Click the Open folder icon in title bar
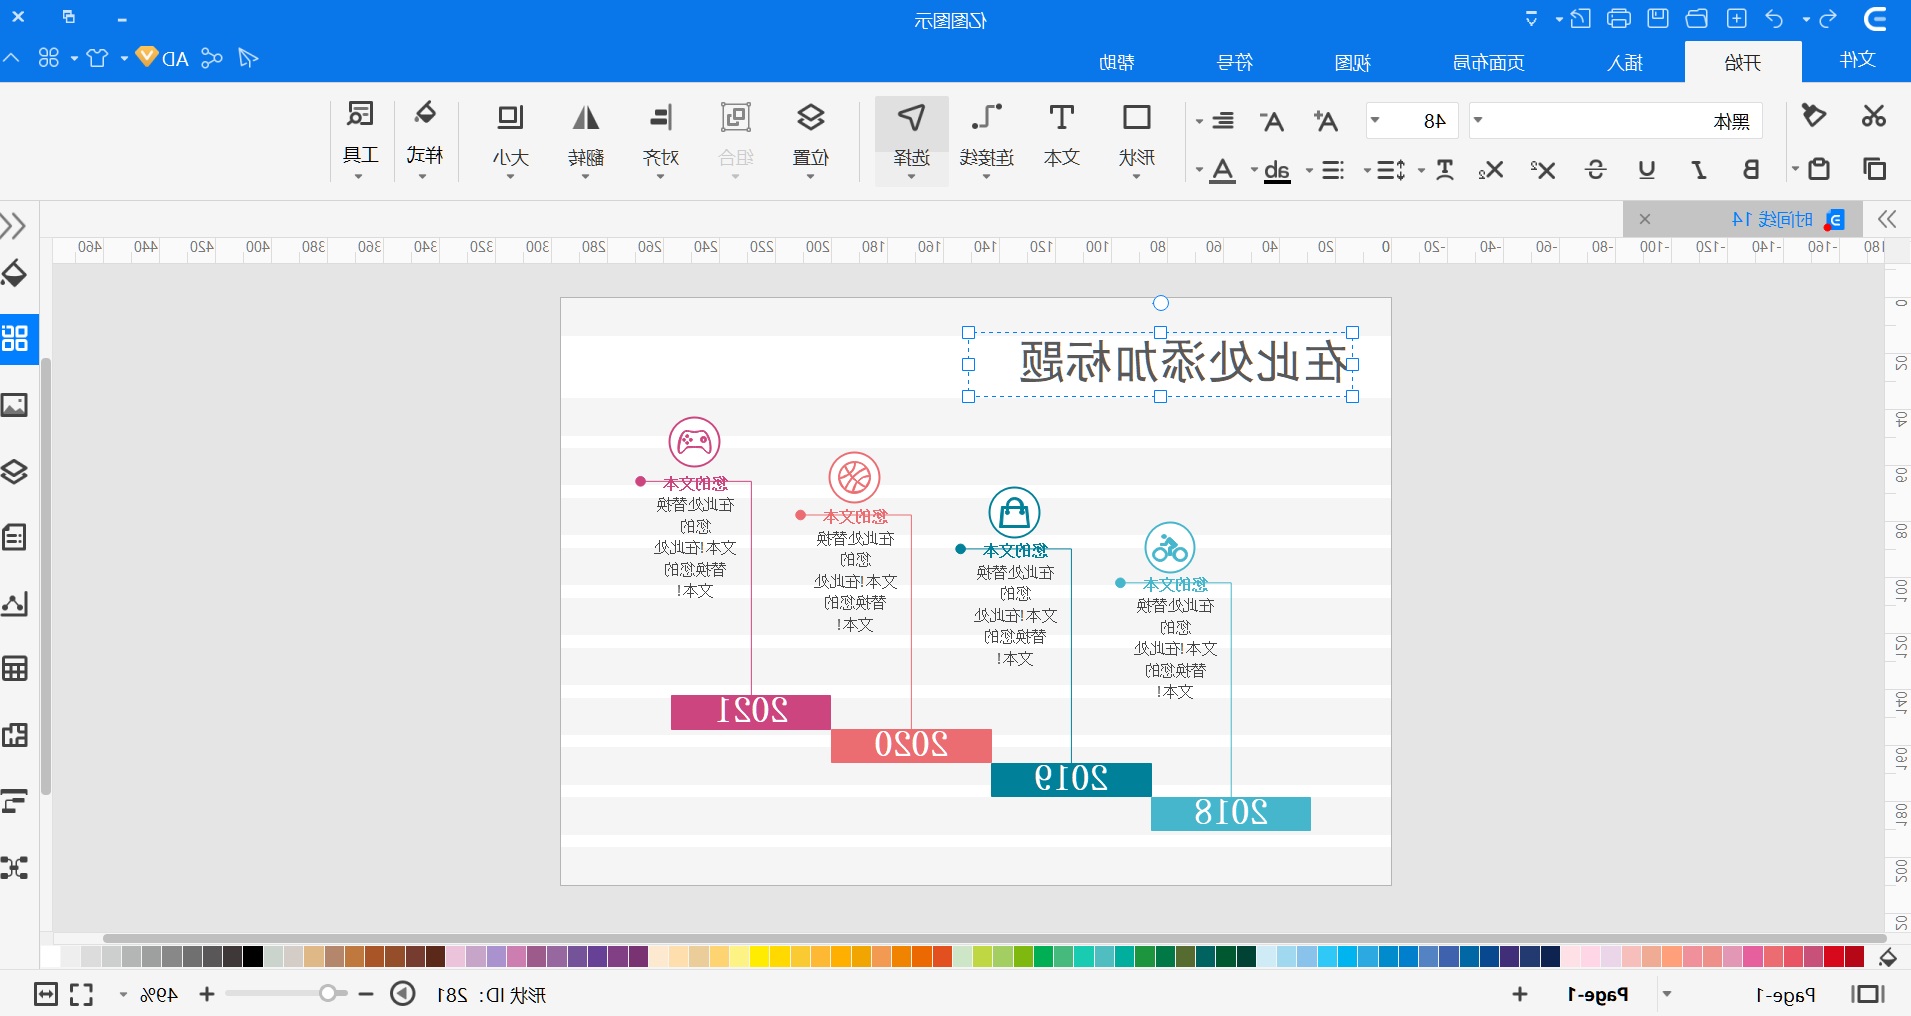 pos(1697,18)
